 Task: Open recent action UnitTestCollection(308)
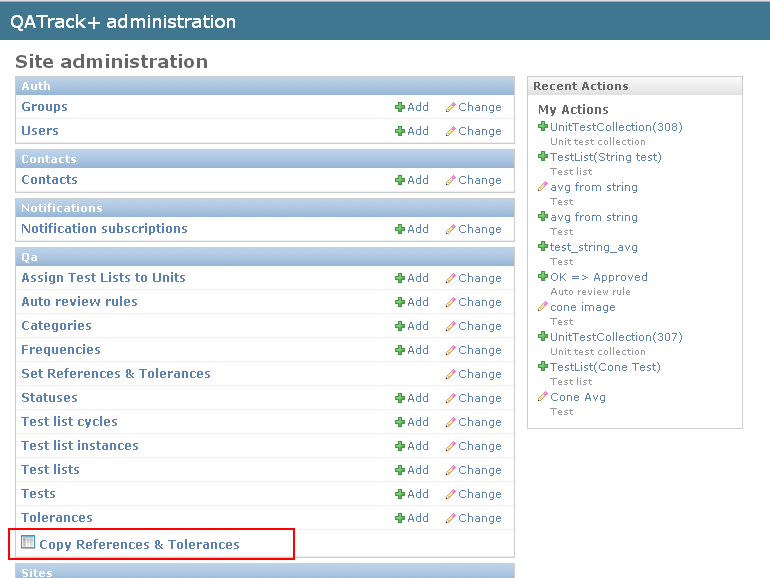(x=616, y=127)
